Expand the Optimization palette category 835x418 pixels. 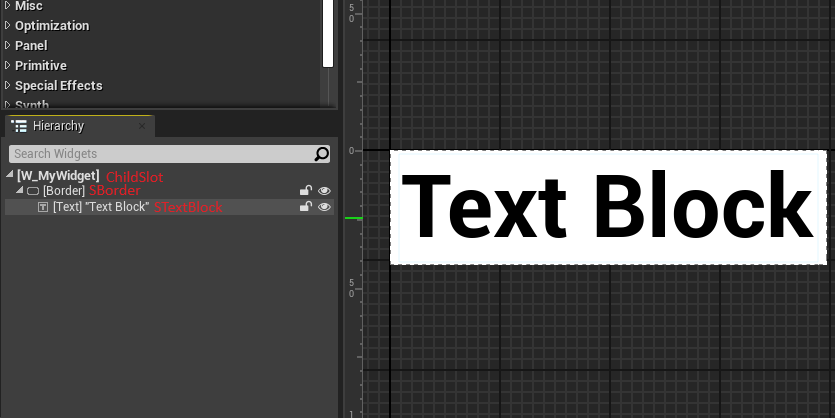tap(8, 26)
